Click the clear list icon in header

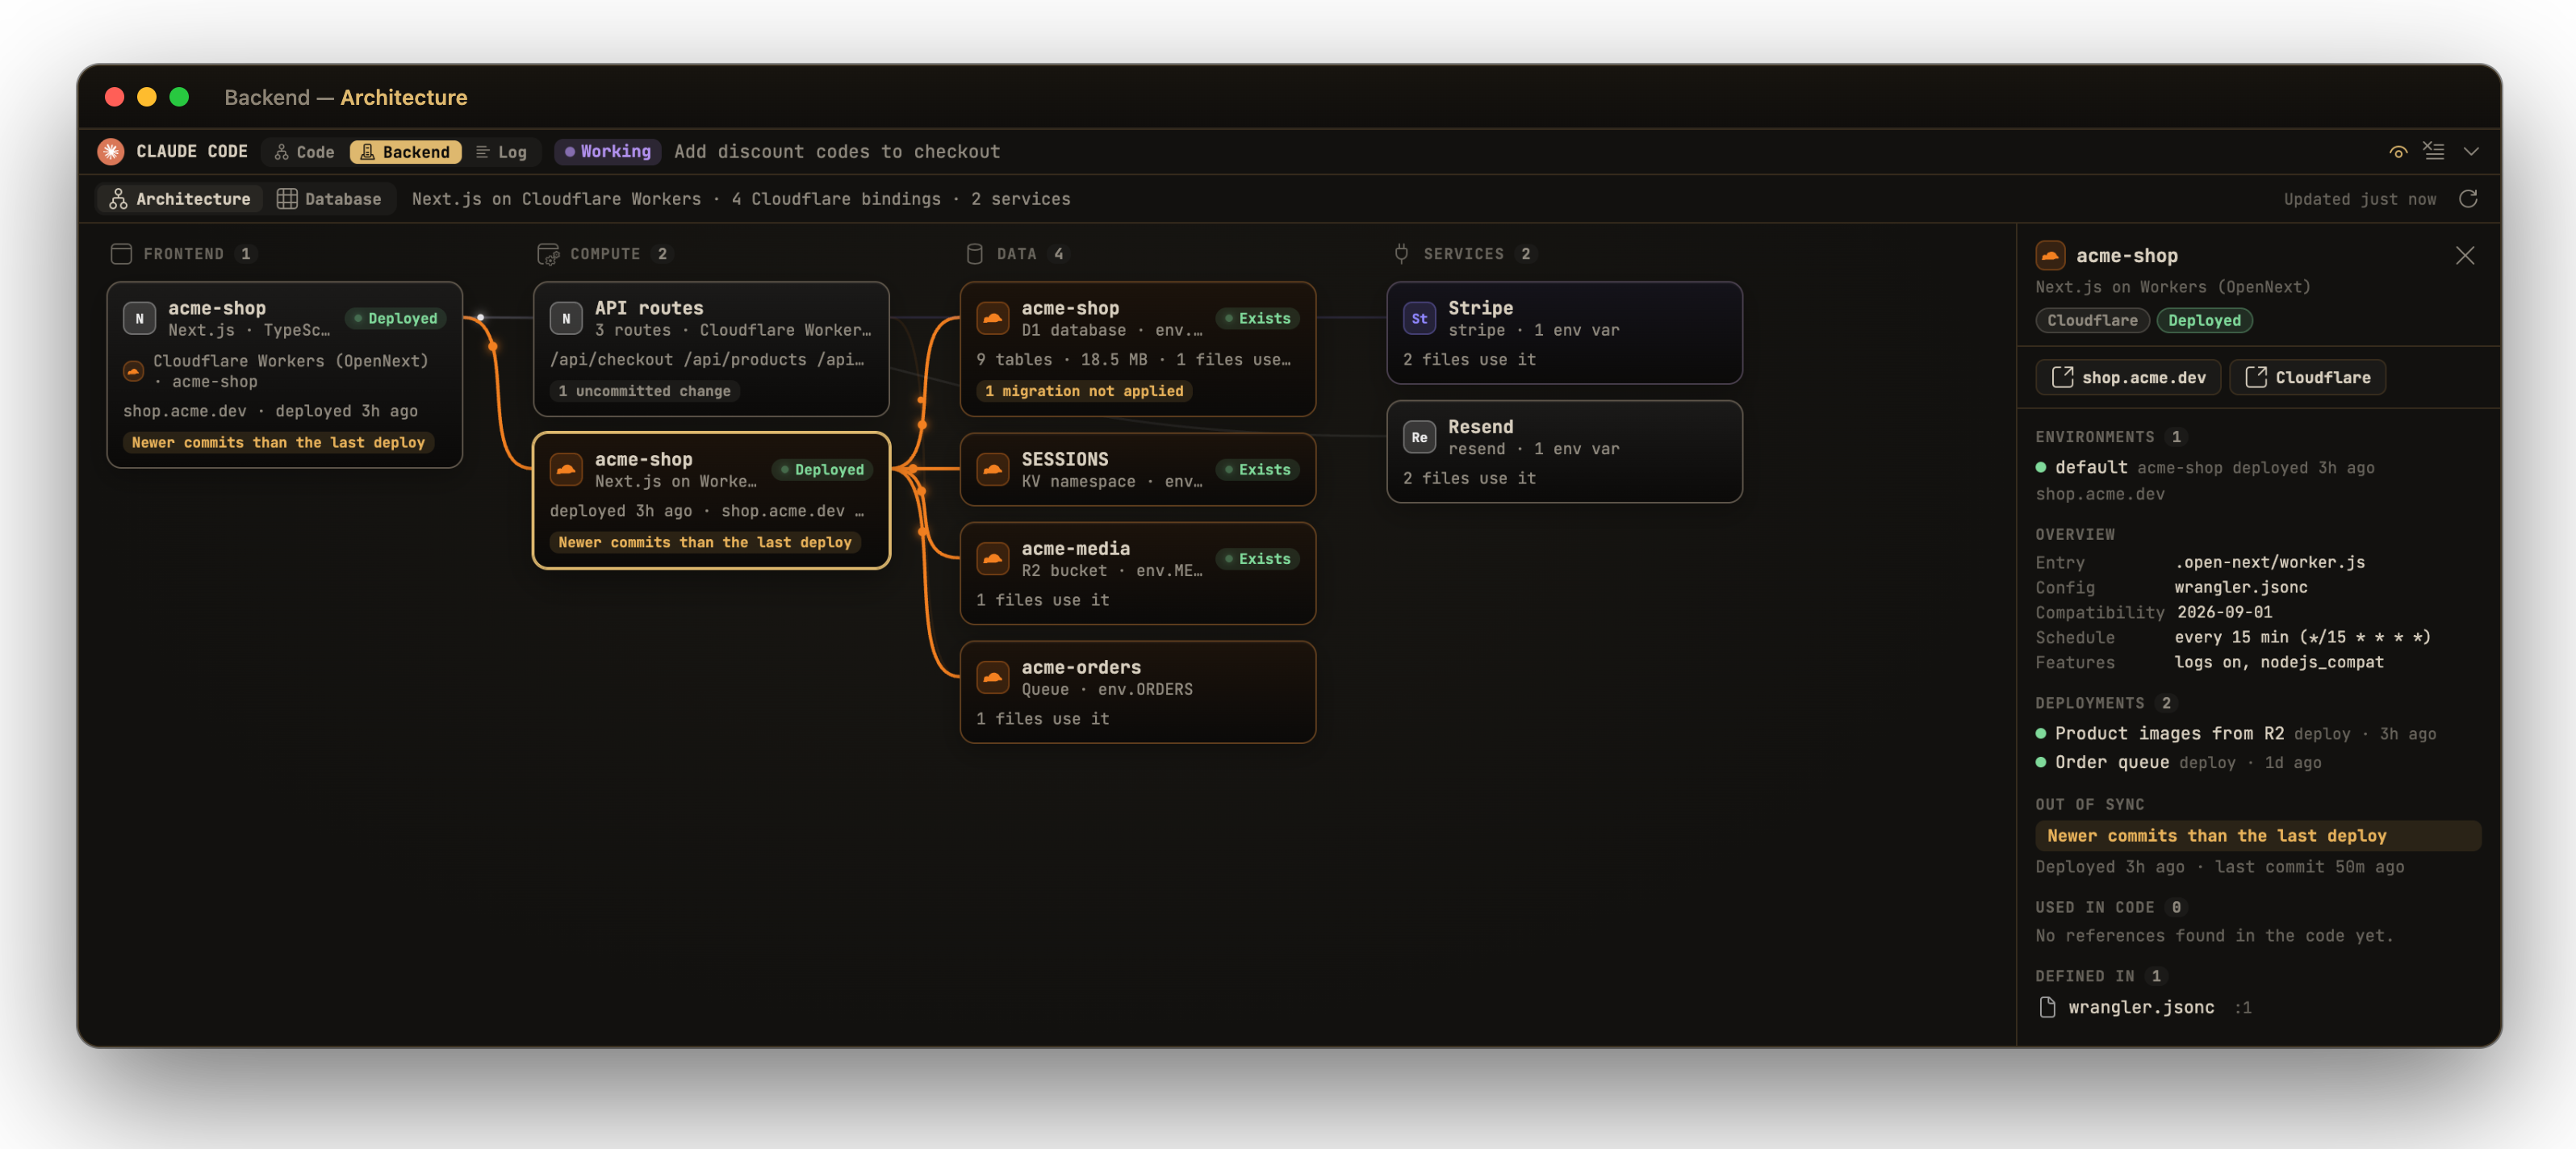(2434, 151)
